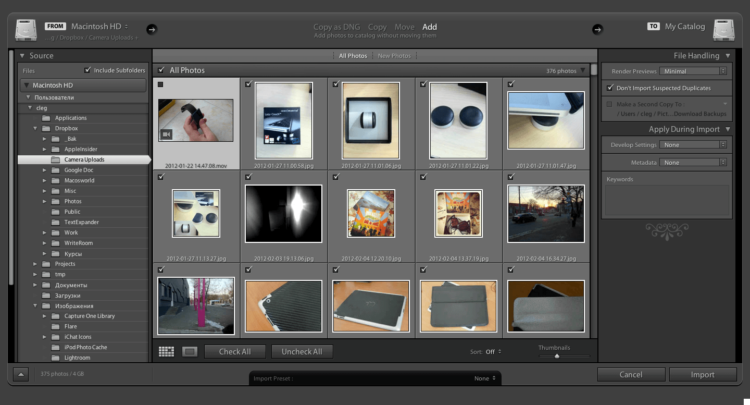This screenshot has width=750, height=405.
Task: Click the iPod Photo Cache folder icon
Action: (56, 347)
